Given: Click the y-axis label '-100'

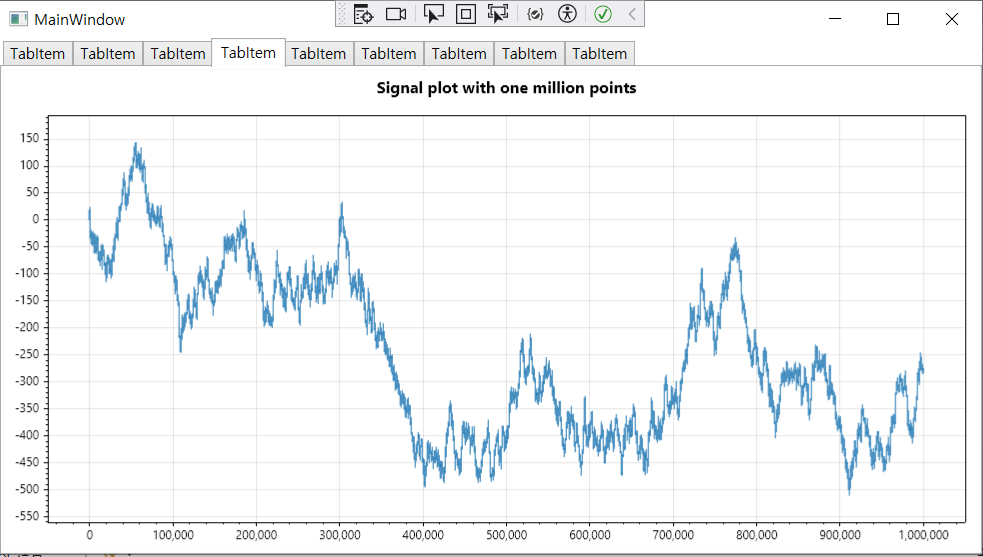Looking at the screenshot, I should tap(28, 273).
